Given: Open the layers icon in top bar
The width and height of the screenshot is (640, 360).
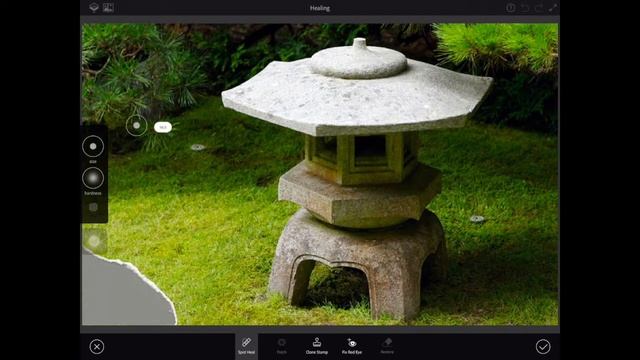Looking at the screenshot, I should click(94, 8).
